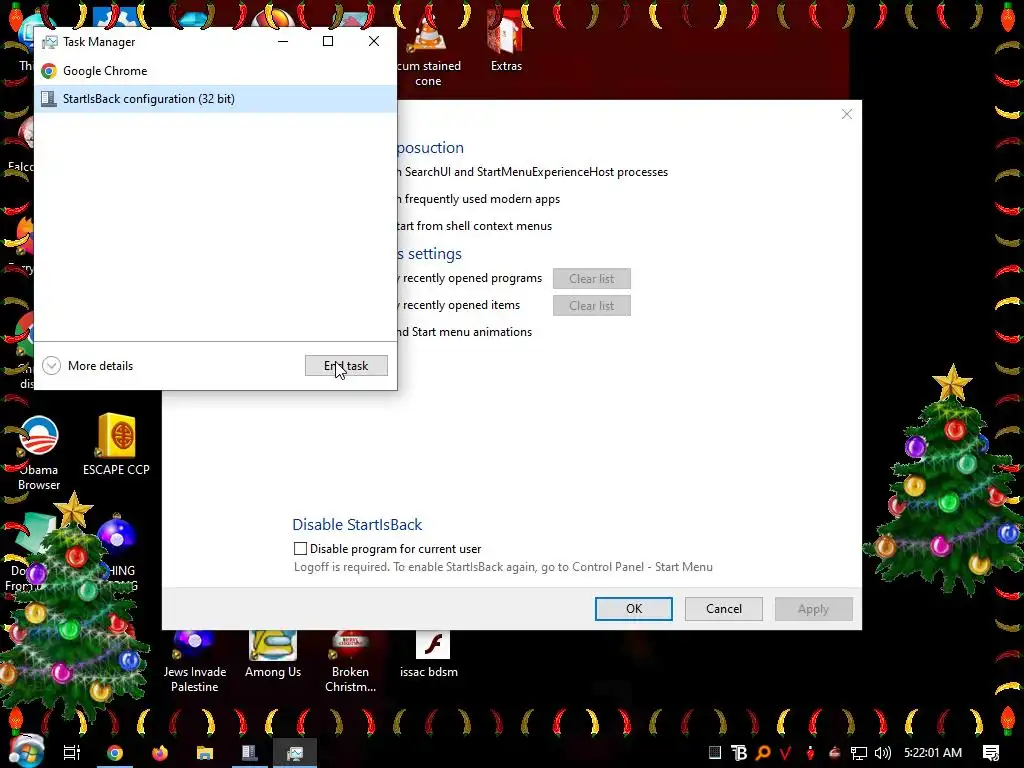Expand More details in Task Manager
Viewport: 1024px width, 768px height.
[88, 366]
